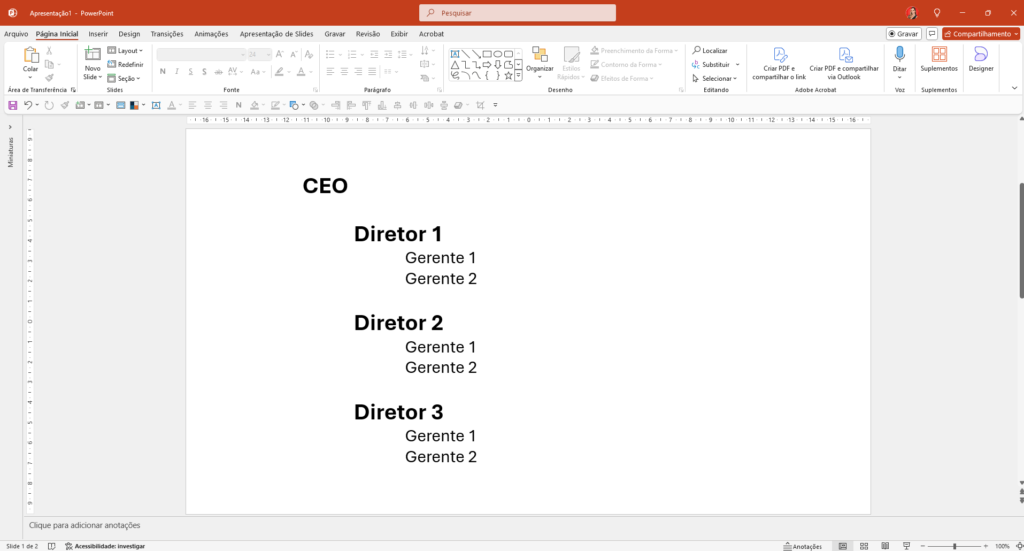The width and height of the screenshot is (1024, 551).
Task: Click Criar PDF e compartilhar o link
Action: [779, 56]
